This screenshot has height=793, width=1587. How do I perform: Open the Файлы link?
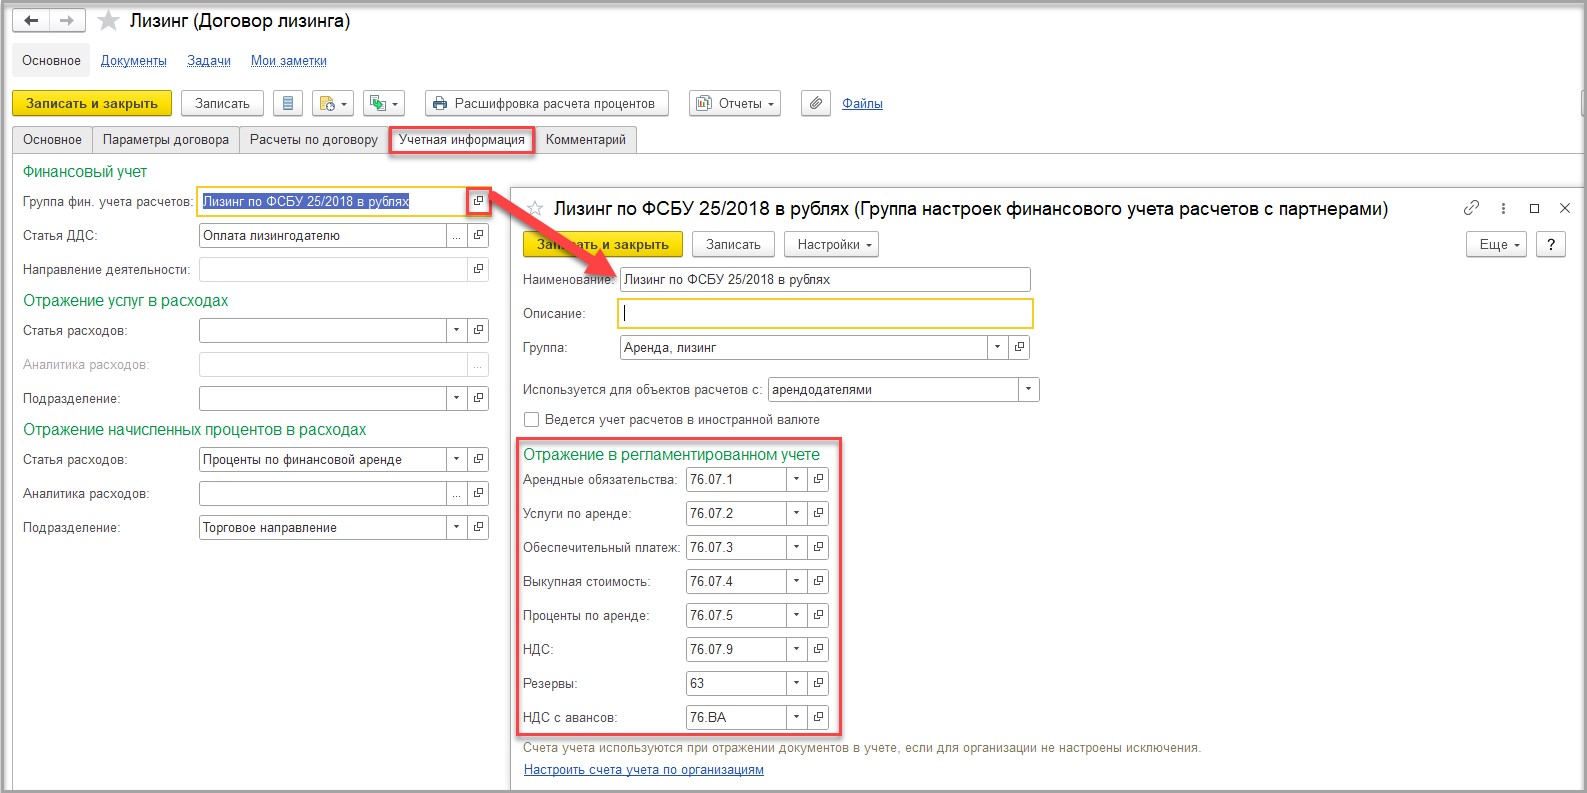(862, 103)
